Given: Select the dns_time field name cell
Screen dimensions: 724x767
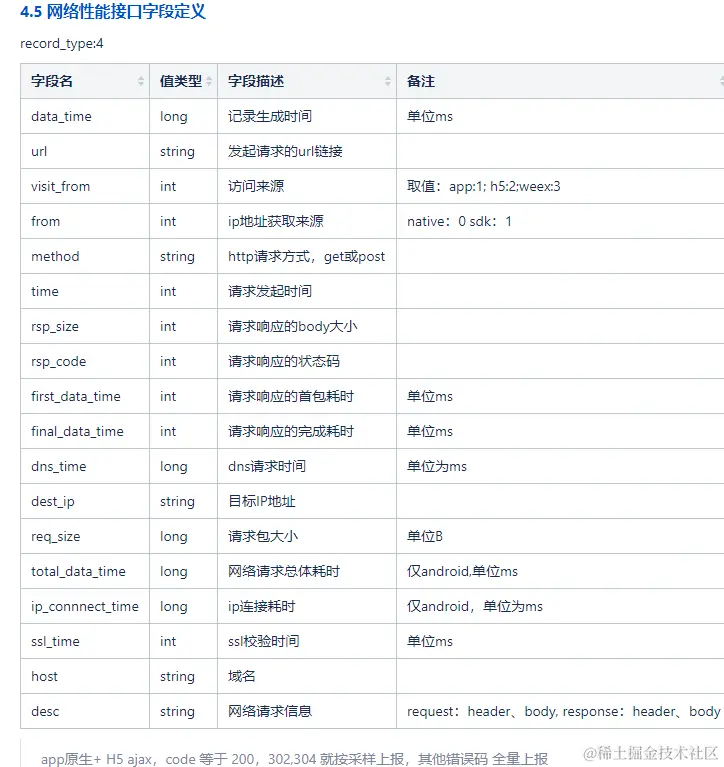Looking at the screenshot, I should tap(85, 466).
